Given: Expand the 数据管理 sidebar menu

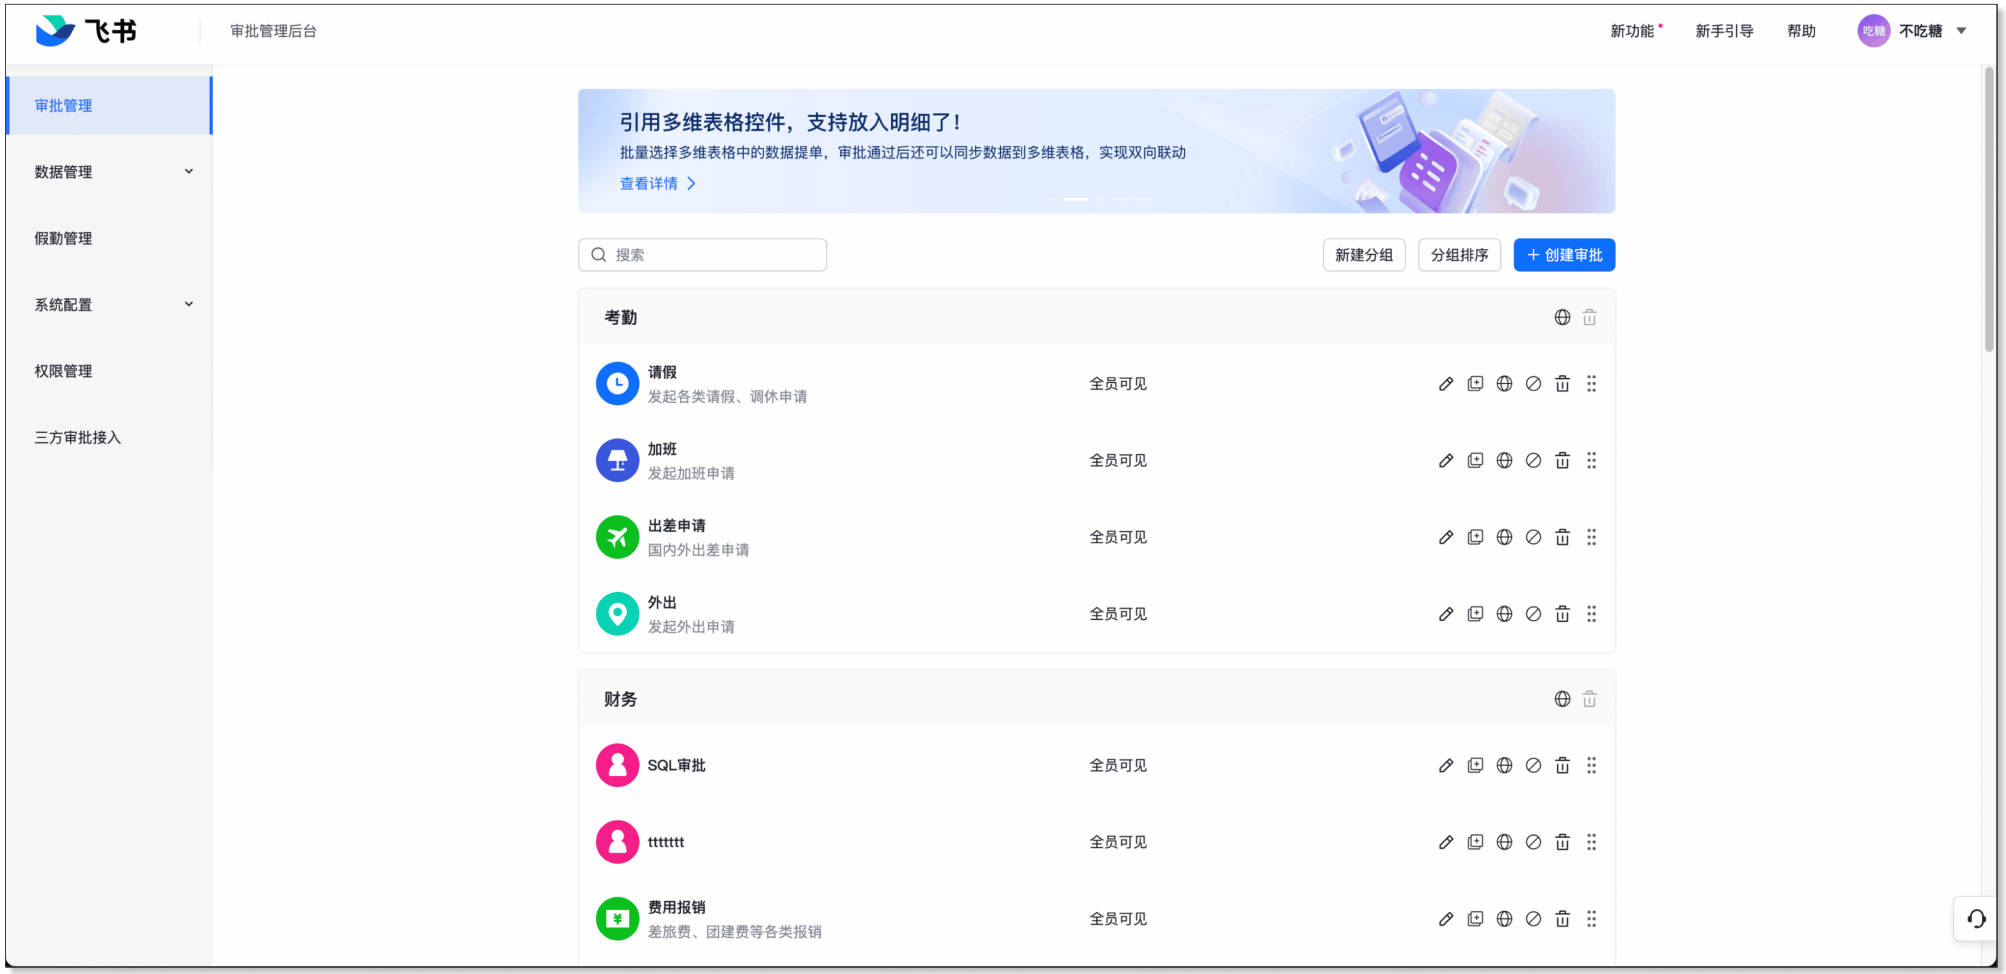Looking at the screenshot, I should pos(110,172).
